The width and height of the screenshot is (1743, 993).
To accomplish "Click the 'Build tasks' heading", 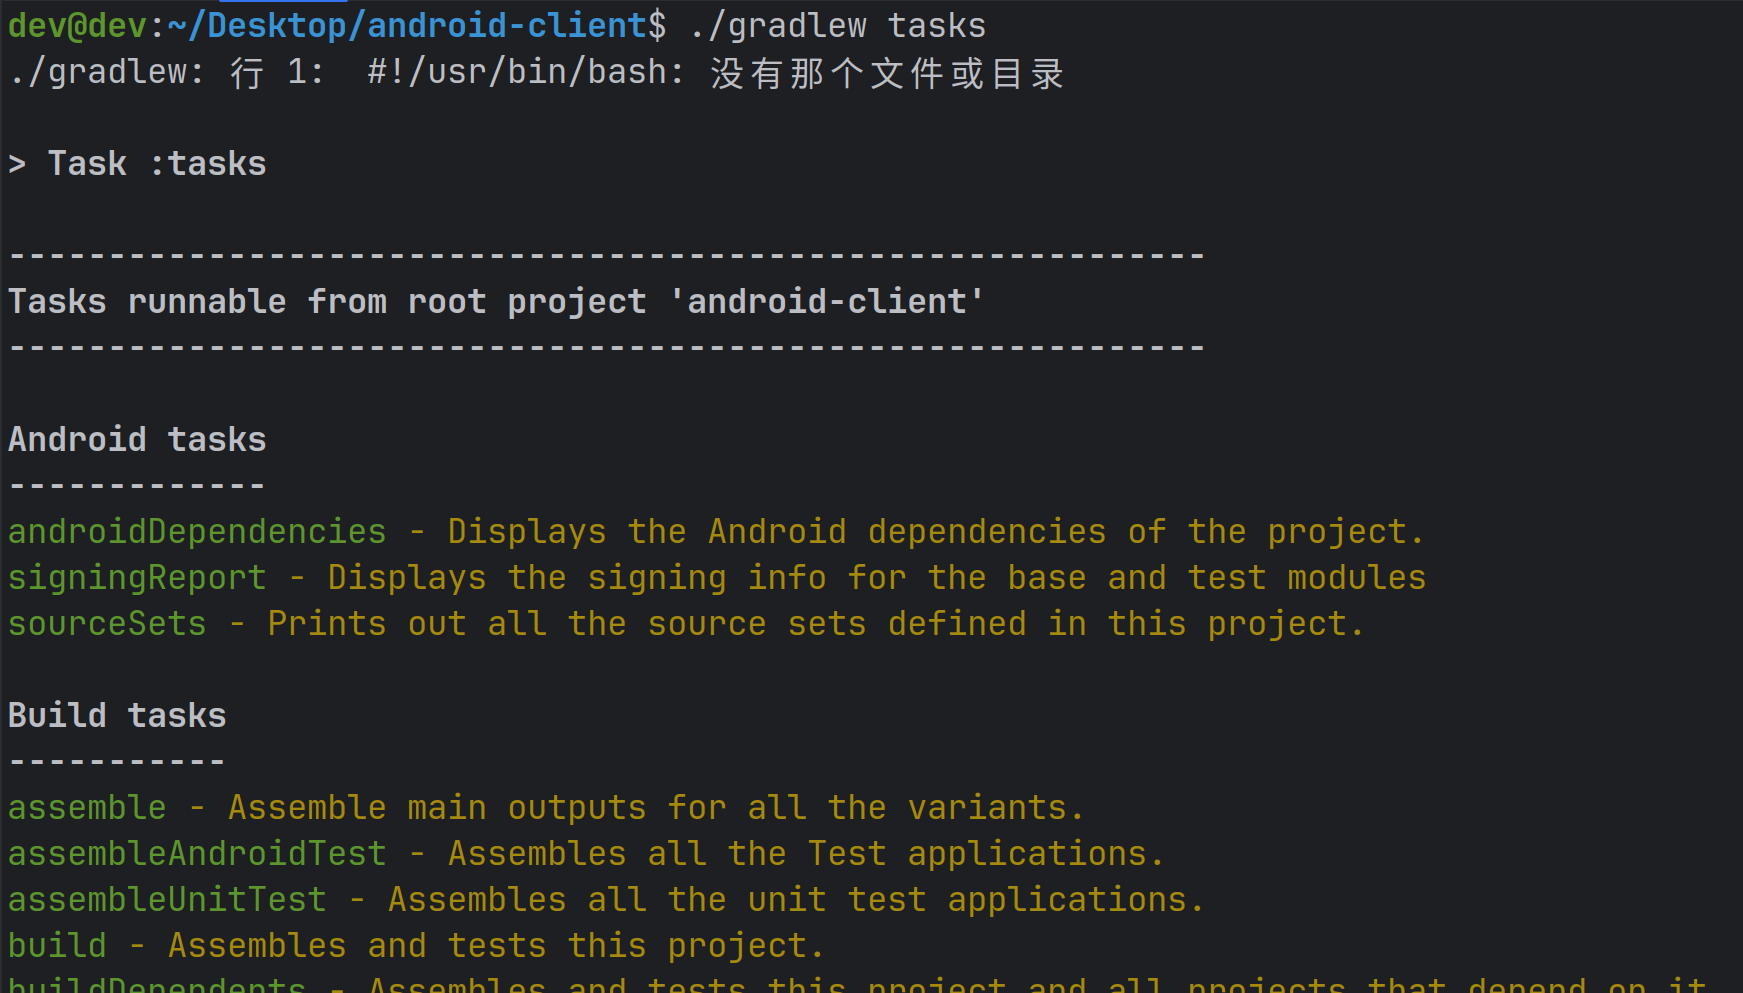I will [117, 716].
